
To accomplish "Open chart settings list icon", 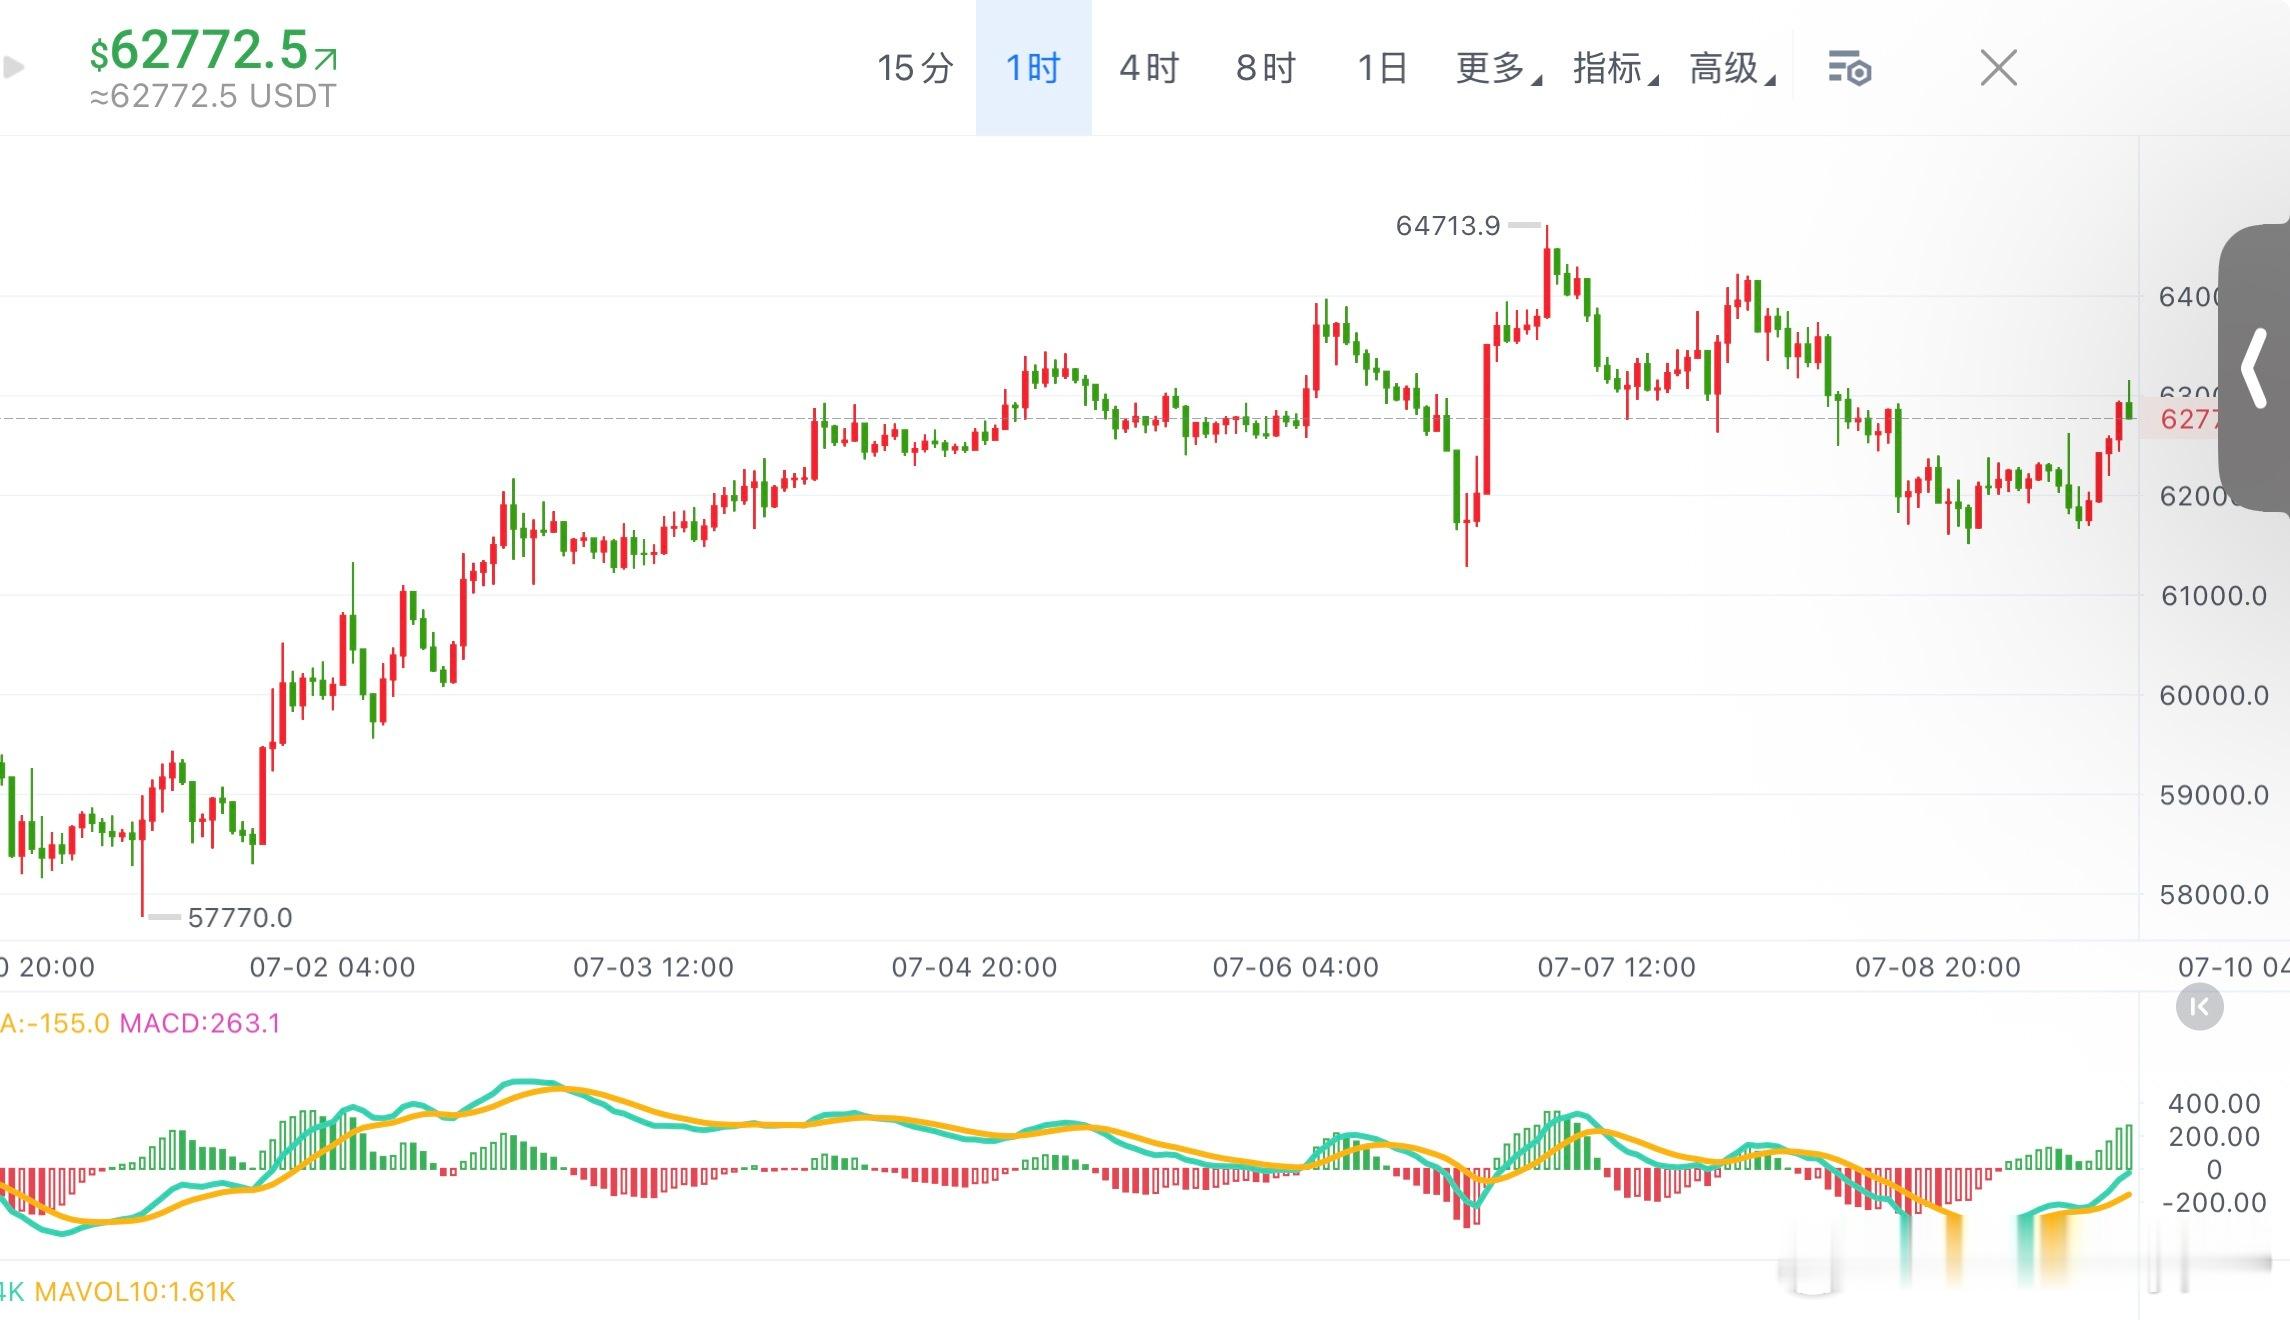I will pos(1849,69).
